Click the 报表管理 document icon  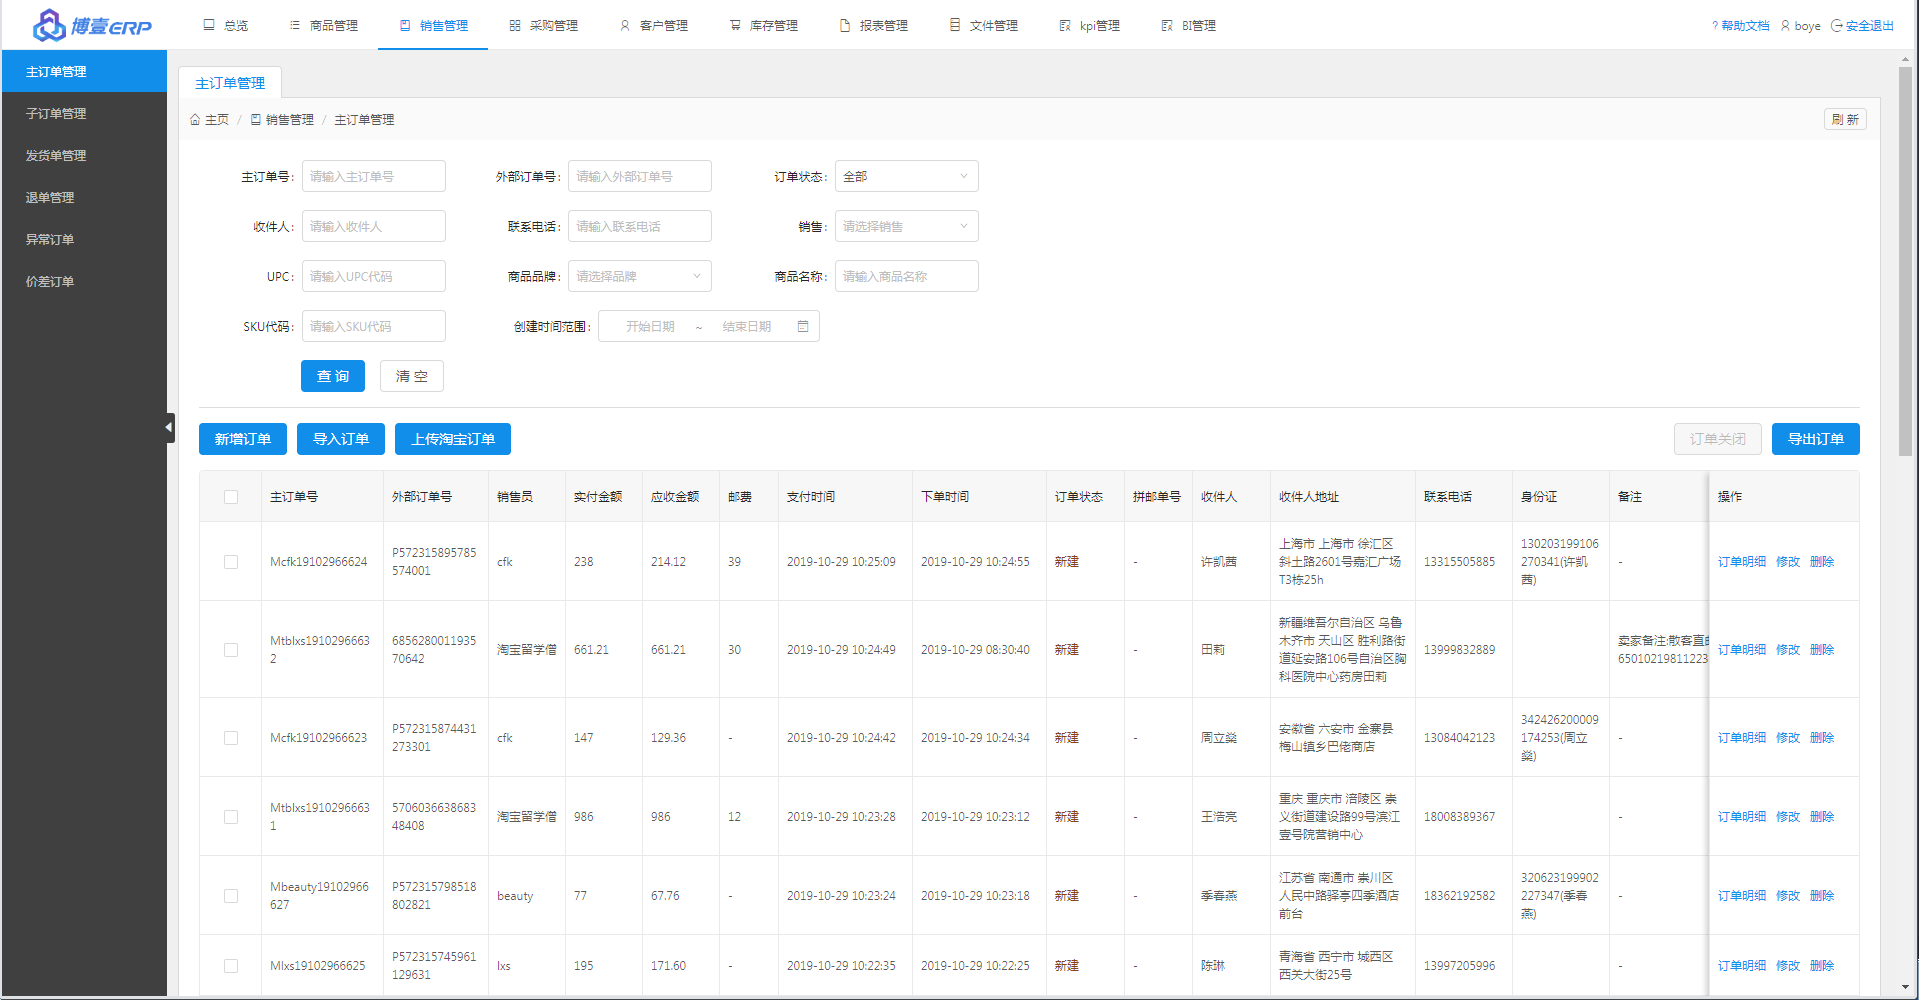845,25
